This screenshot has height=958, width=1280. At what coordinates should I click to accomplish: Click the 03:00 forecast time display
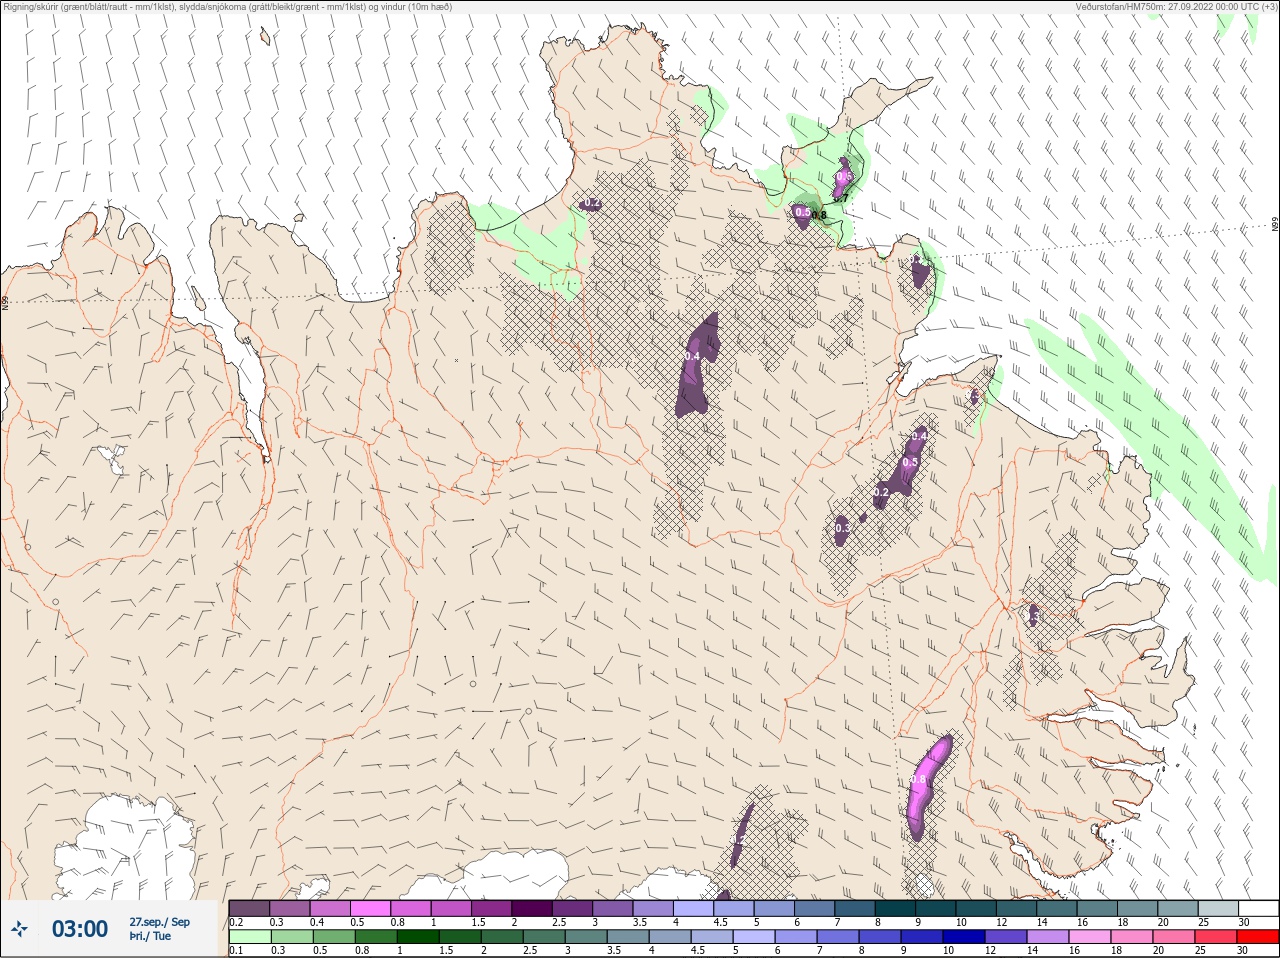point(80,929)
